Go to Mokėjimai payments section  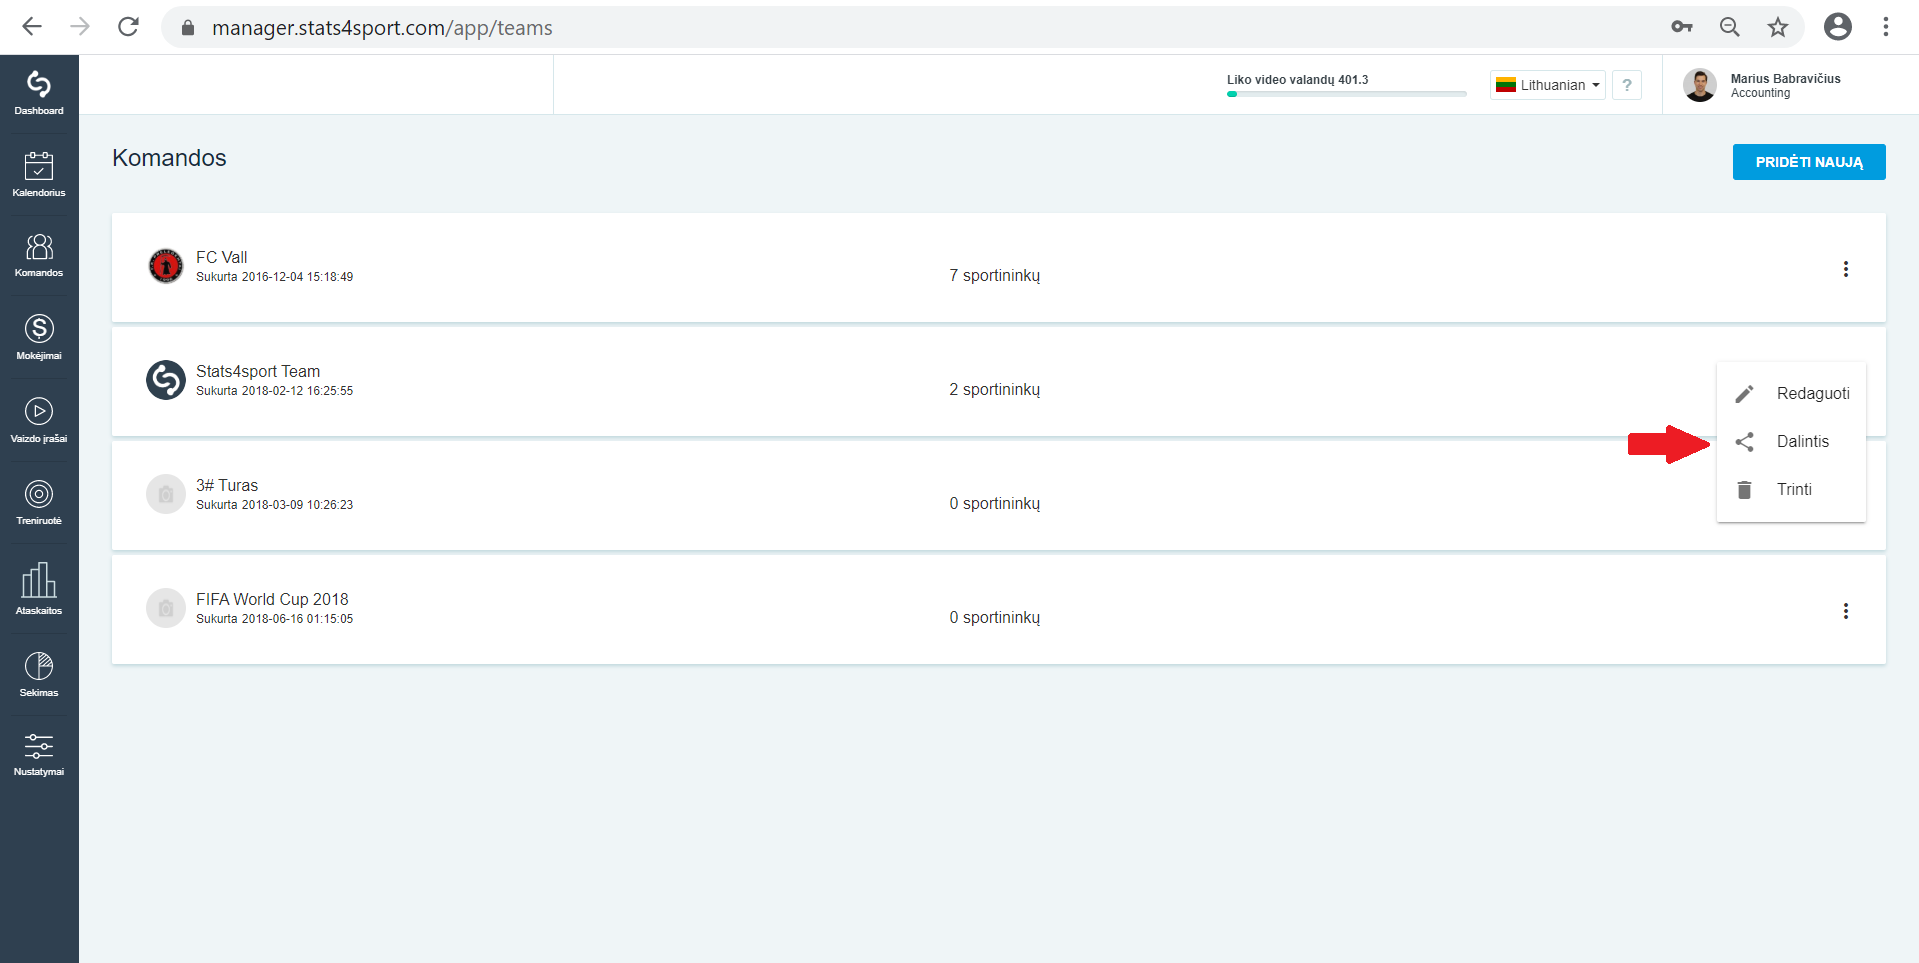tap(39, 337)
